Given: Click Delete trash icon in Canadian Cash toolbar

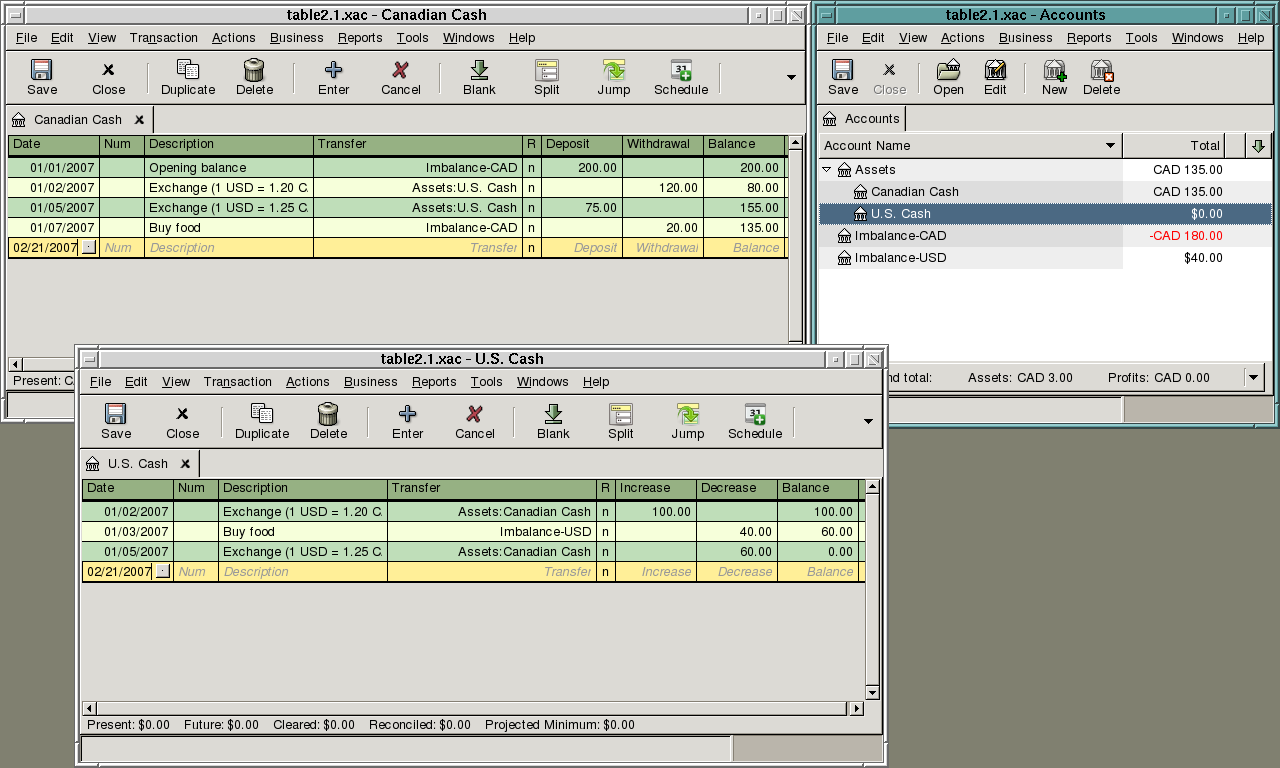Looking at the screenshot, I should pyautogui.click(x=254, y=71).
